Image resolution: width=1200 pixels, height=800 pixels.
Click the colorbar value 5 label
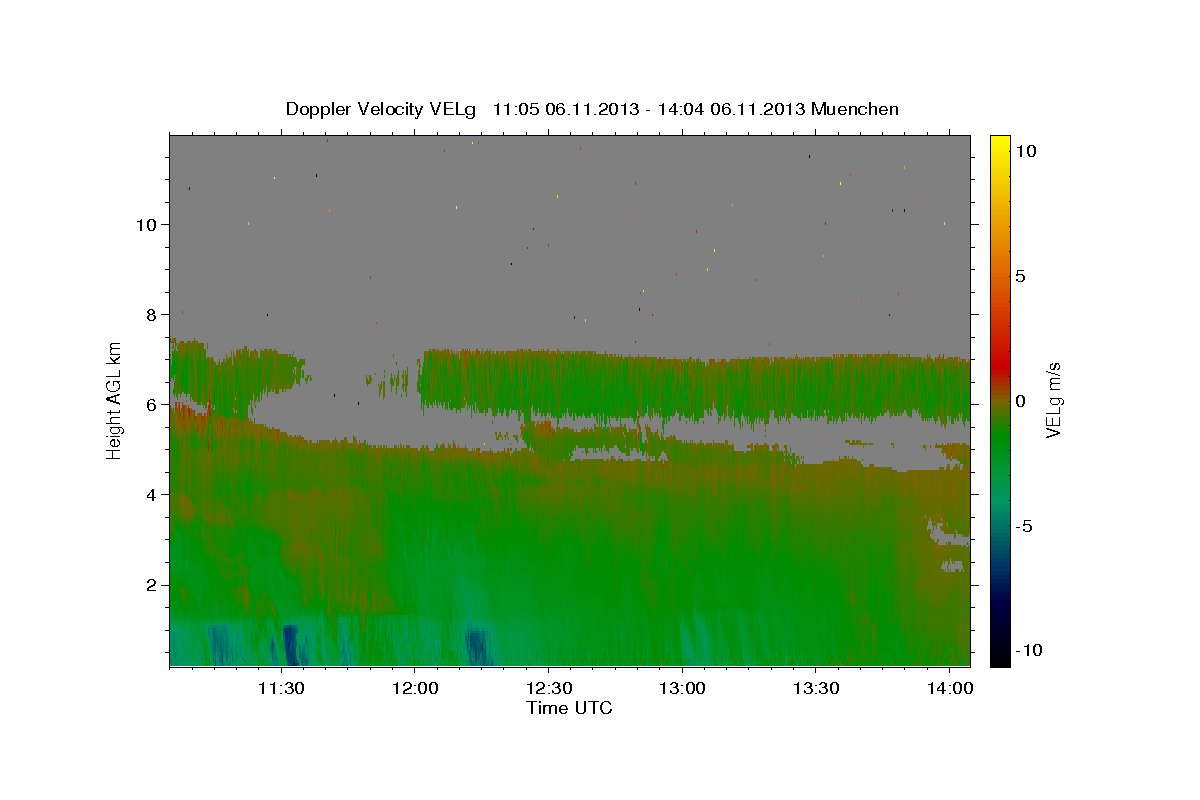click(x=1020, y=276)
